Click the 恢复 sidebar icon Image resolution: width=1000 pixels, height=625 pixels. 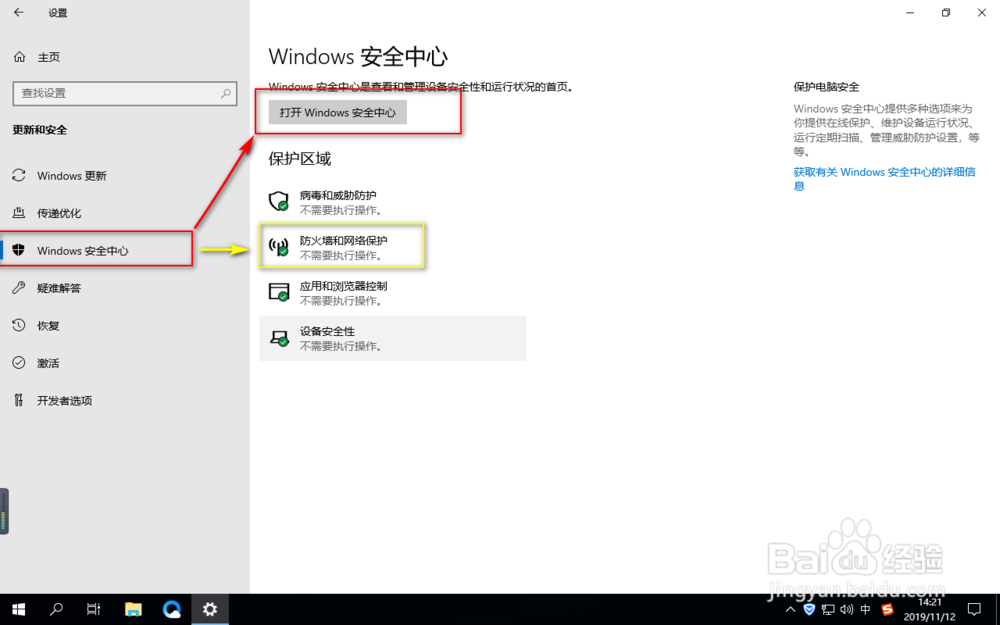17,325
